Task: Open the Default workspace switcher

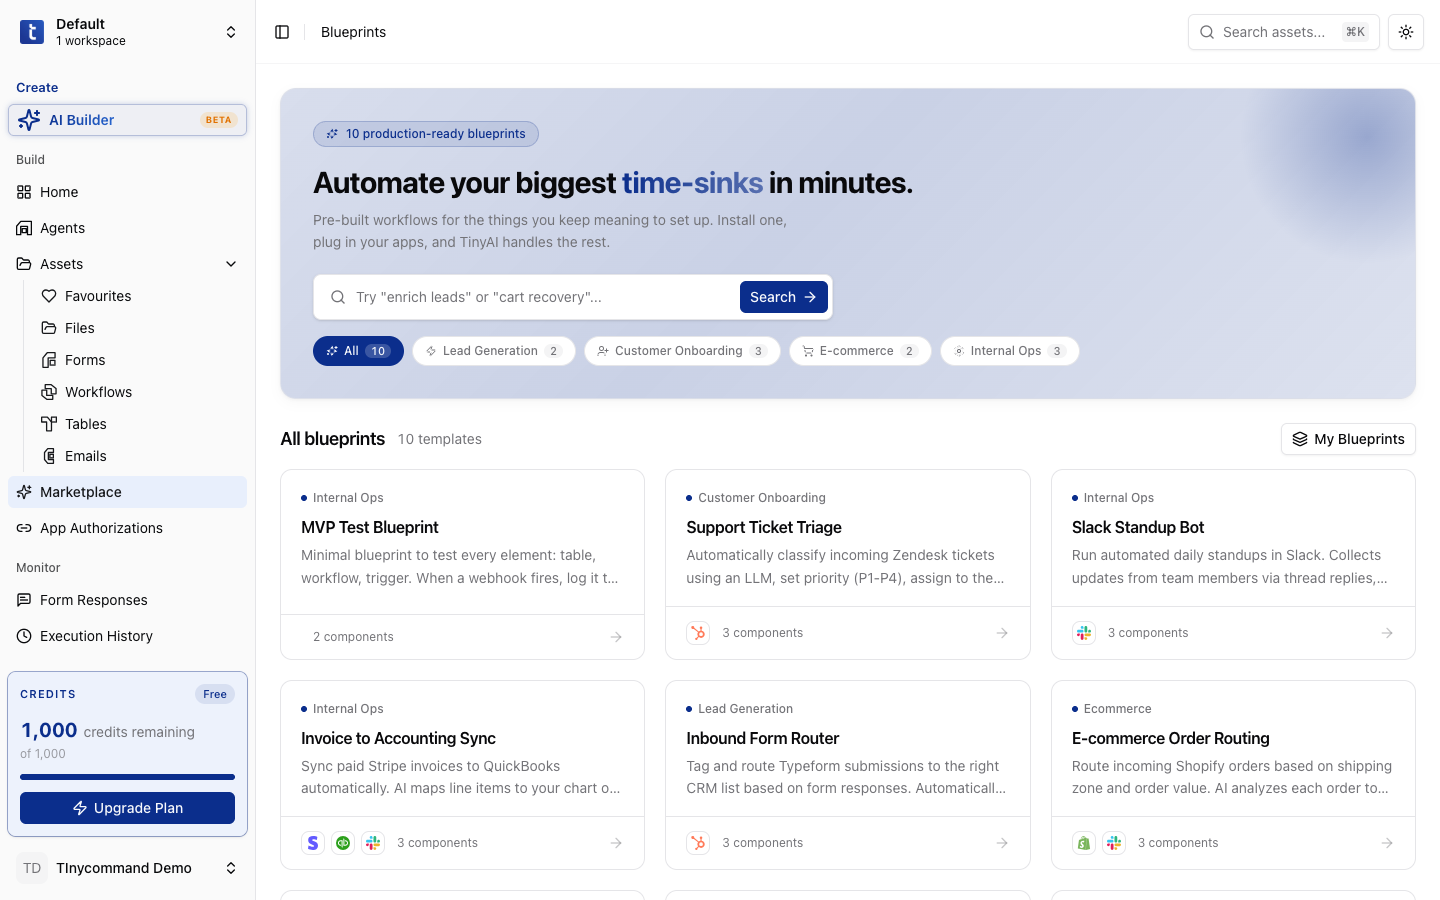Action: click(127, 32)
